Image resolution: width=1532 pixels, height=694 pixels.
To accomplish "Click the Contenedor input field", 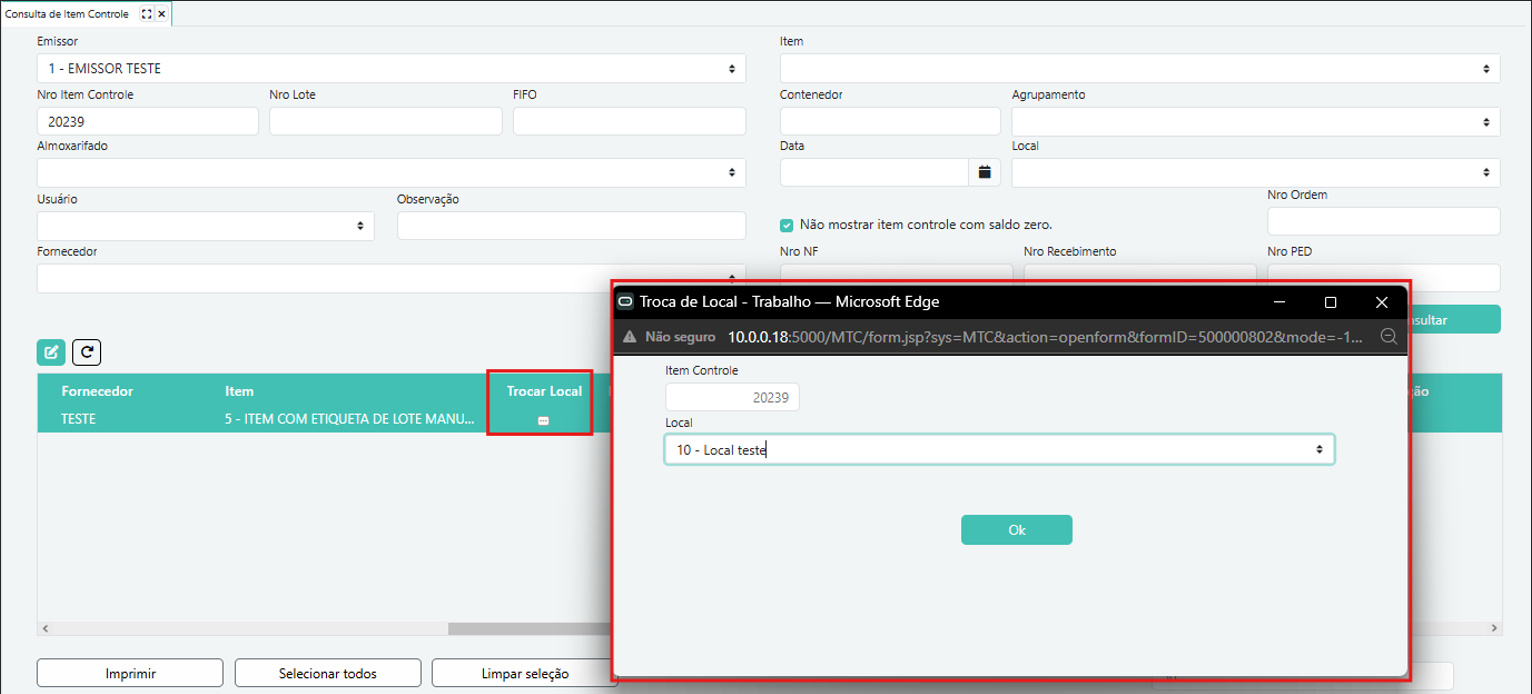I will pyautogui.click(x=890, y=121).
